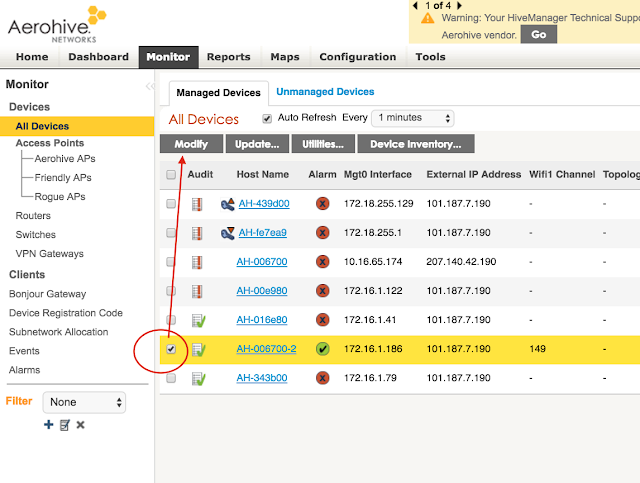This screenshot has width=640, height=483.
Task: Edit the filter with pencil icon
Action: 64,425
